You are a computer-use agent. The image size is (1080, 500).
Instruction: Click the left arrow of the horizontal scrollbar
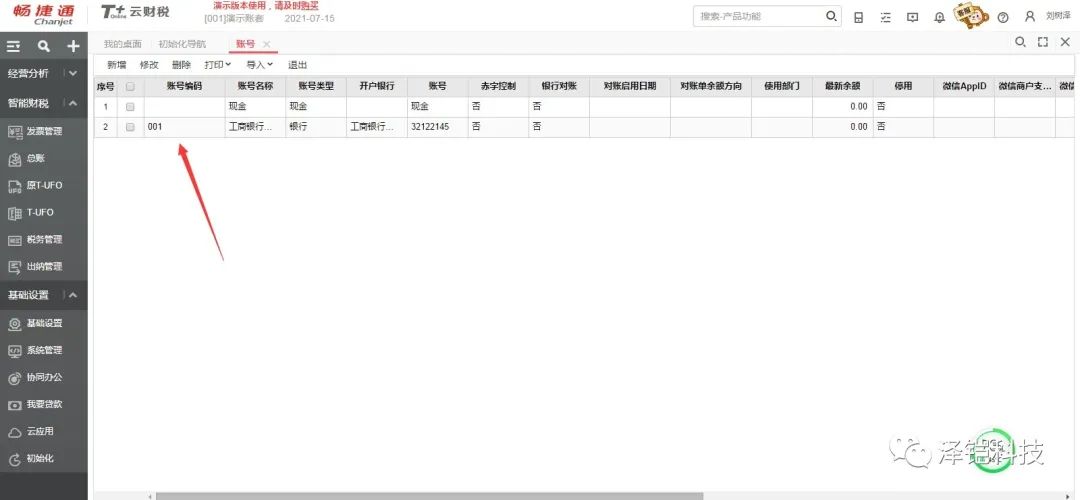coord(150,496)
